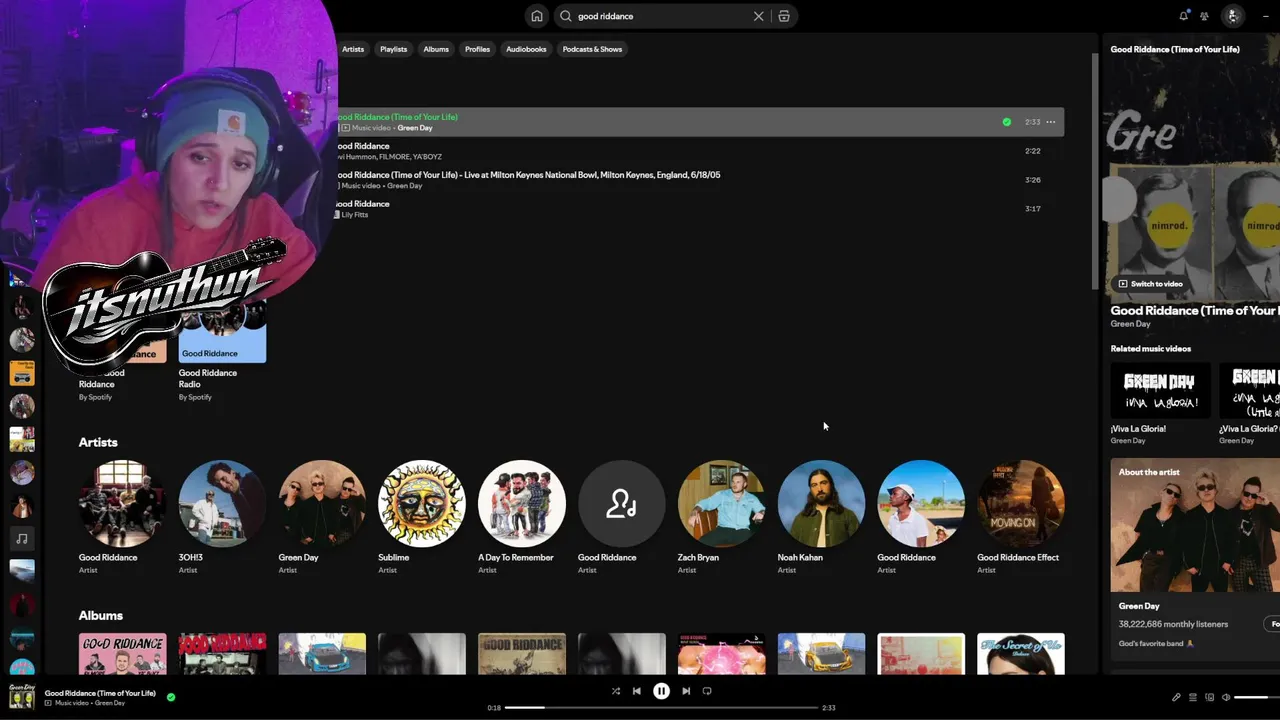Filter results by the Profiles tab
1280x720 pixels.
pos(478,49)
